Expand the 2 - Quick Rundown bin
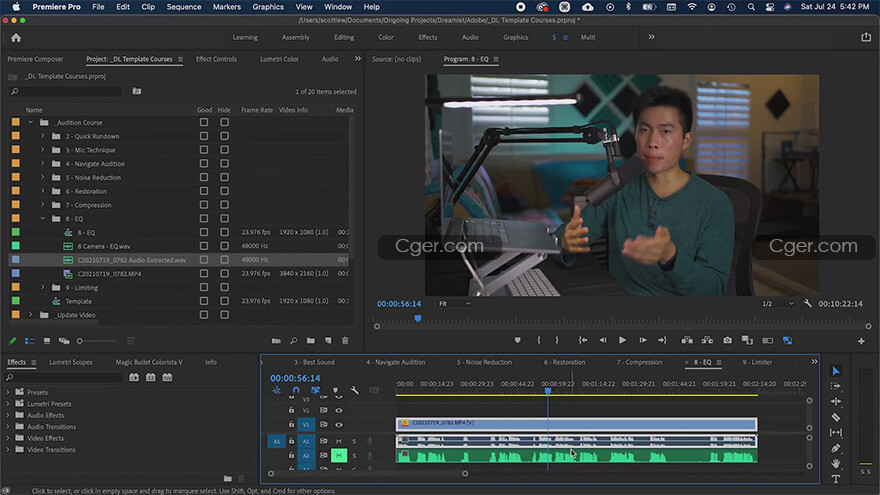 43,136
